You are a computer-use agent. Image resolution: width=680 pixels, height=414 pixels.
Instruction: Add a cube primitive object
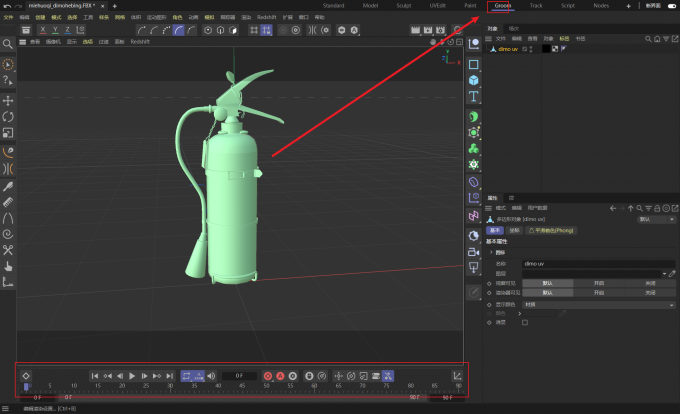point(474,80)
